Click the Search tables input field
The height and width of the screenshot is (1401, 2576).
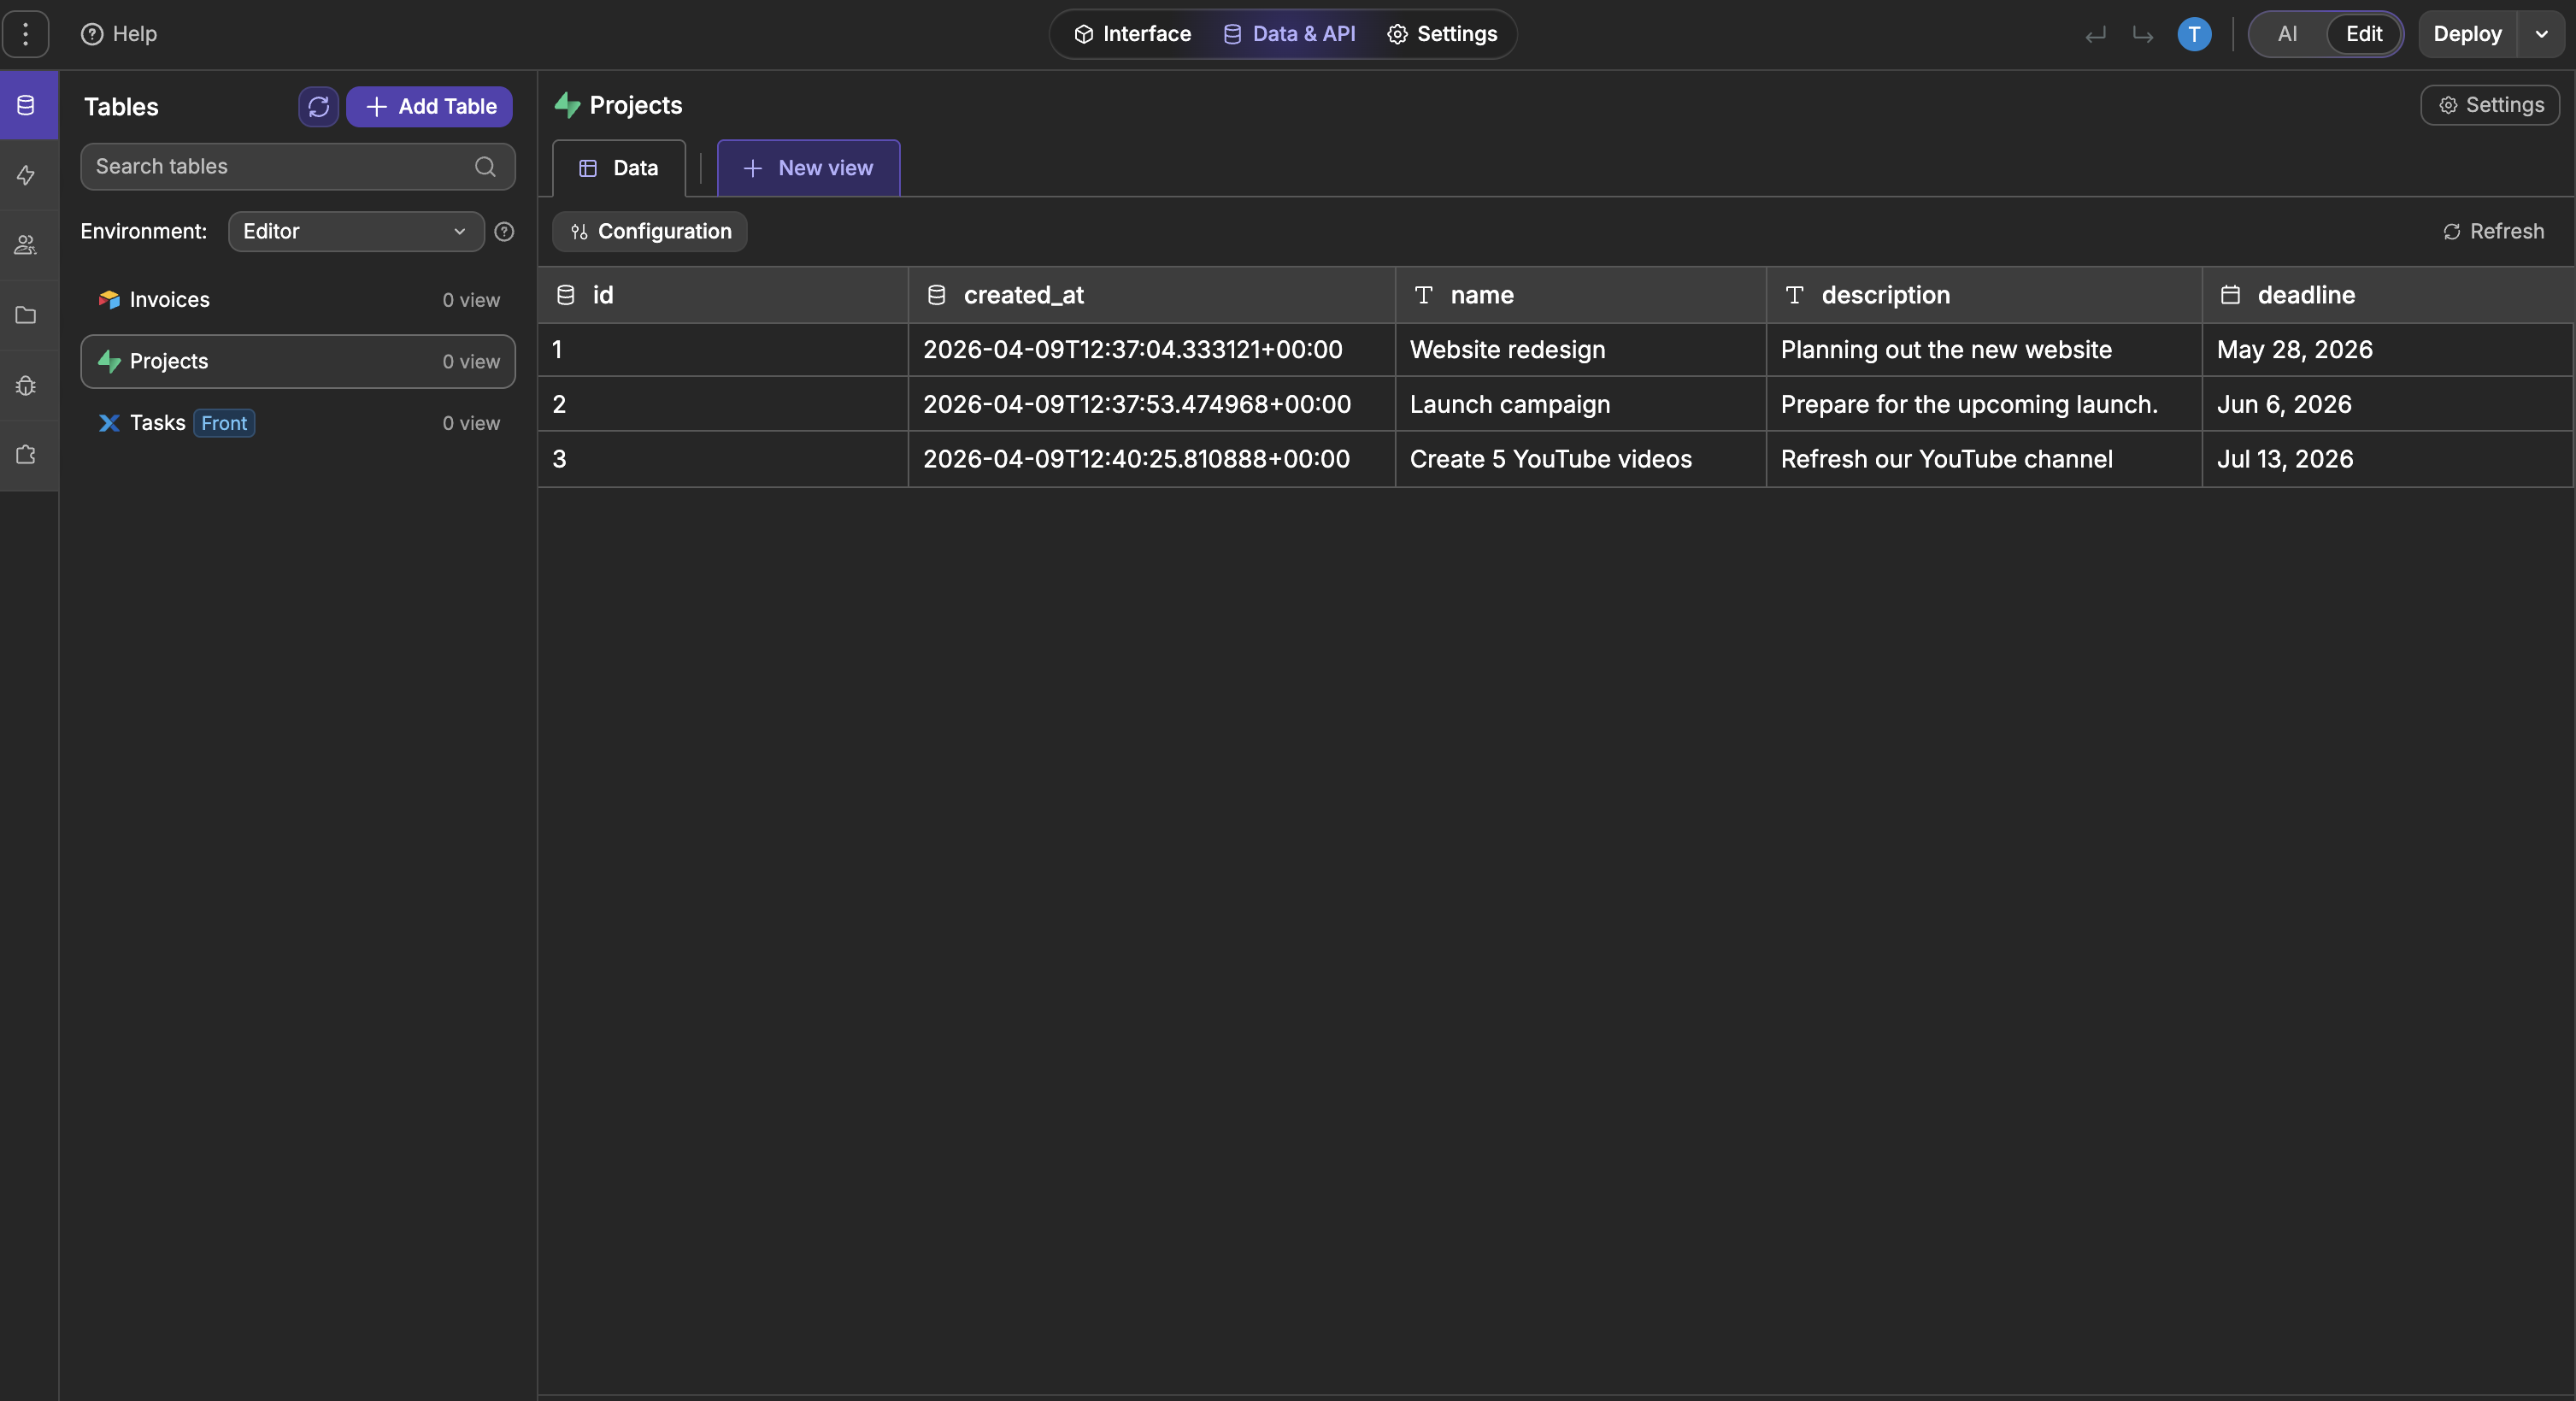[280, 167]
